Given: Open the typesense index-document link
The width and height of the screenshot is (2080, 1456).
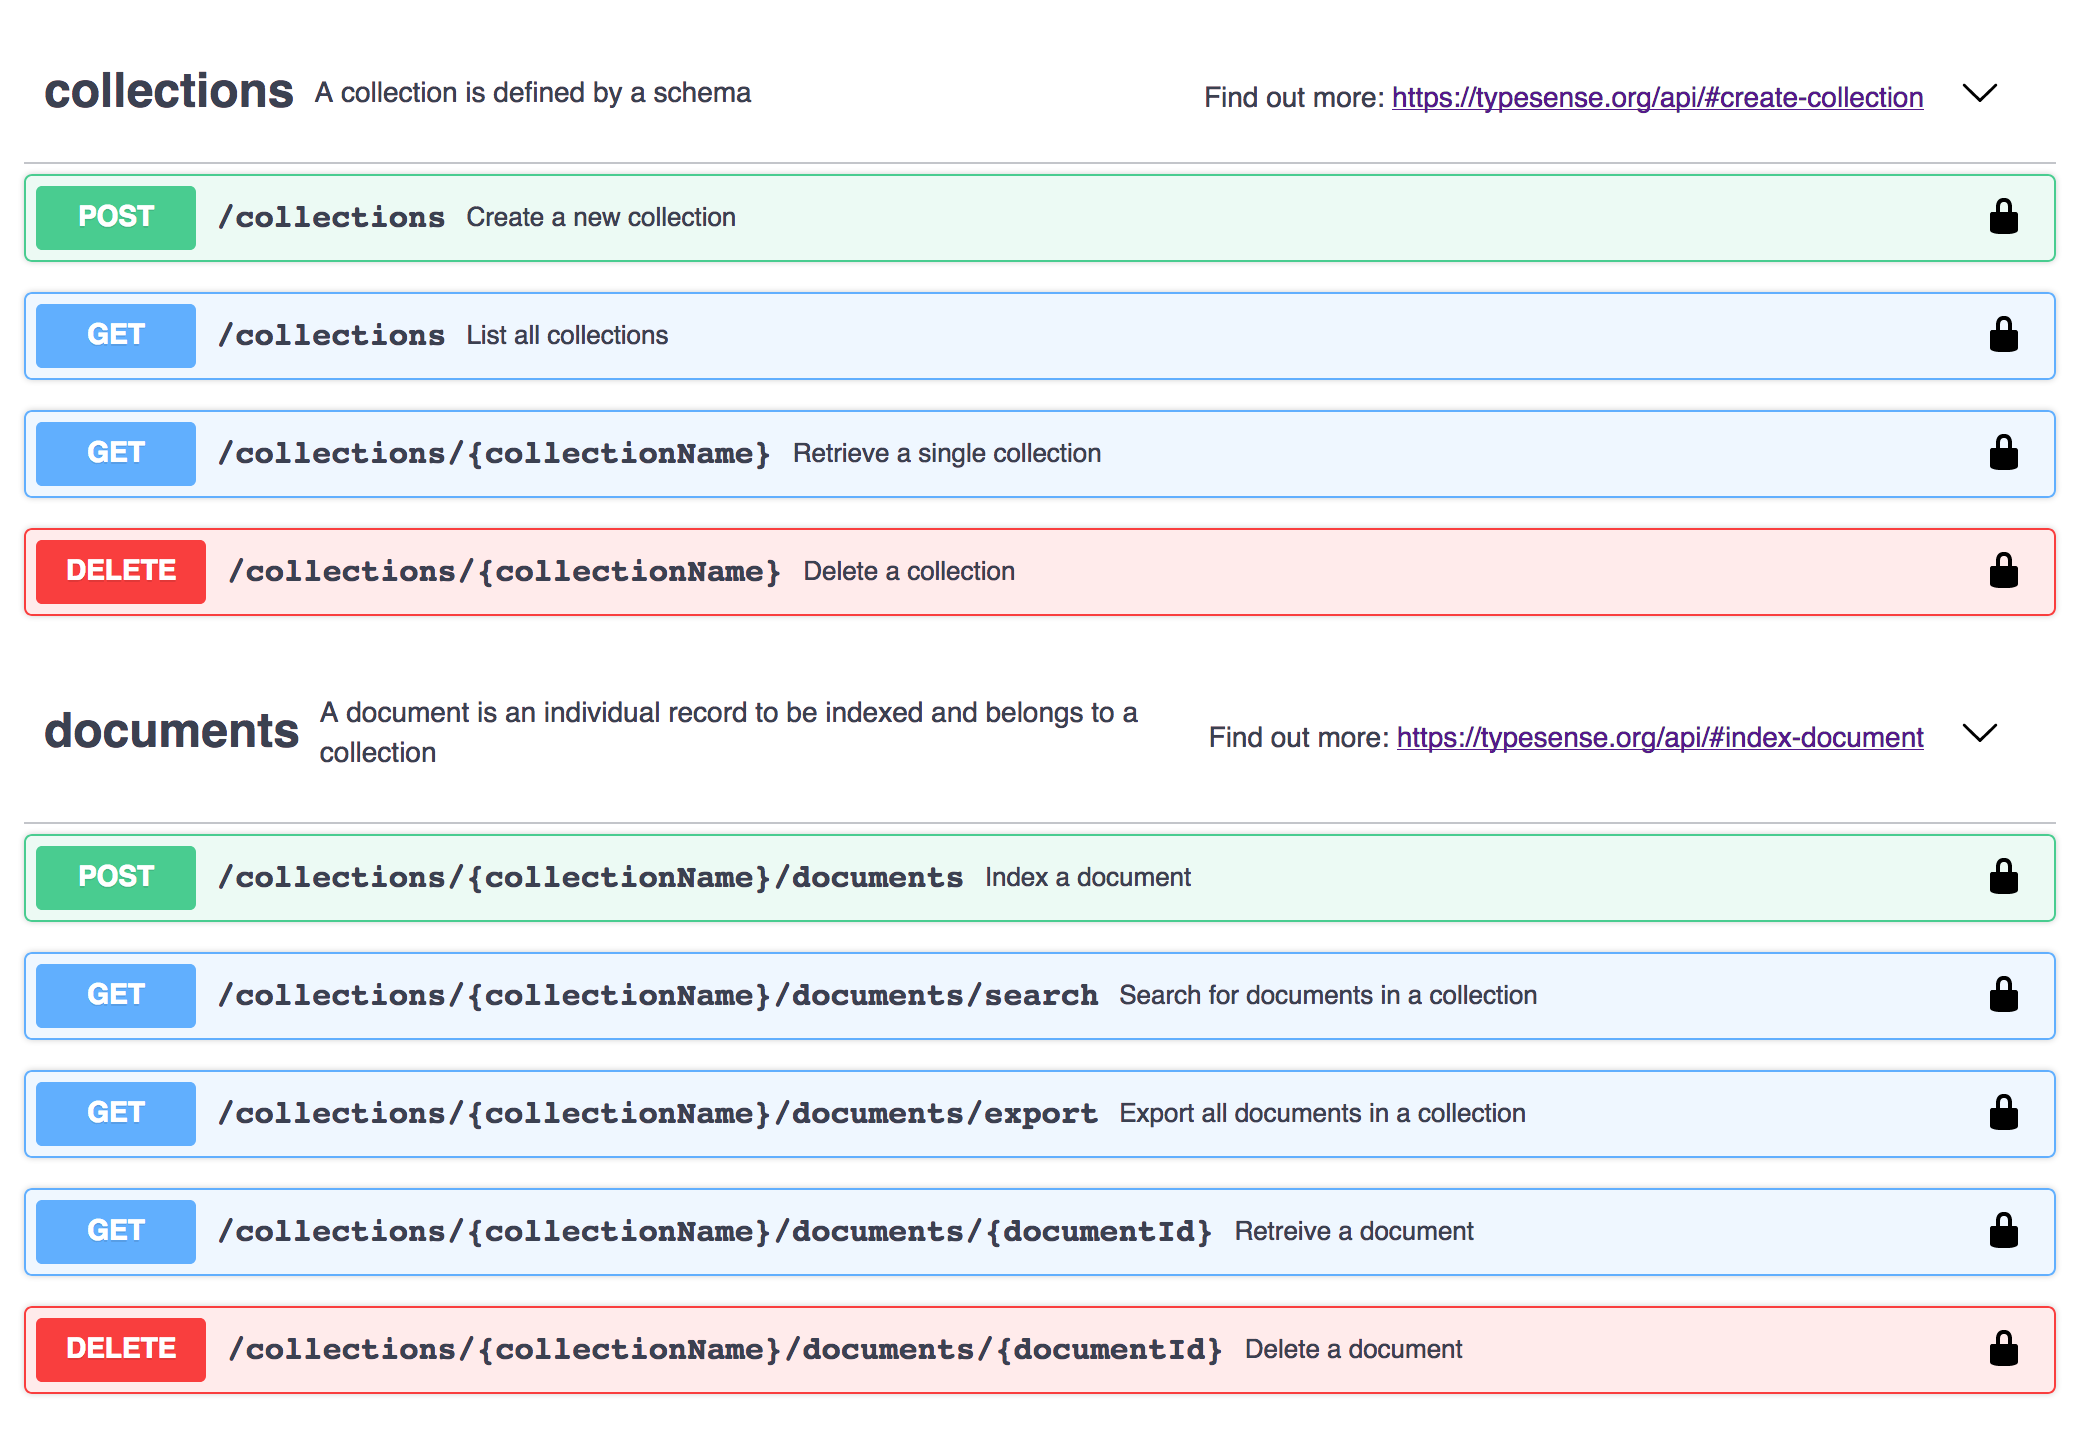Looking at the screenshot, I should (1659, 738).
